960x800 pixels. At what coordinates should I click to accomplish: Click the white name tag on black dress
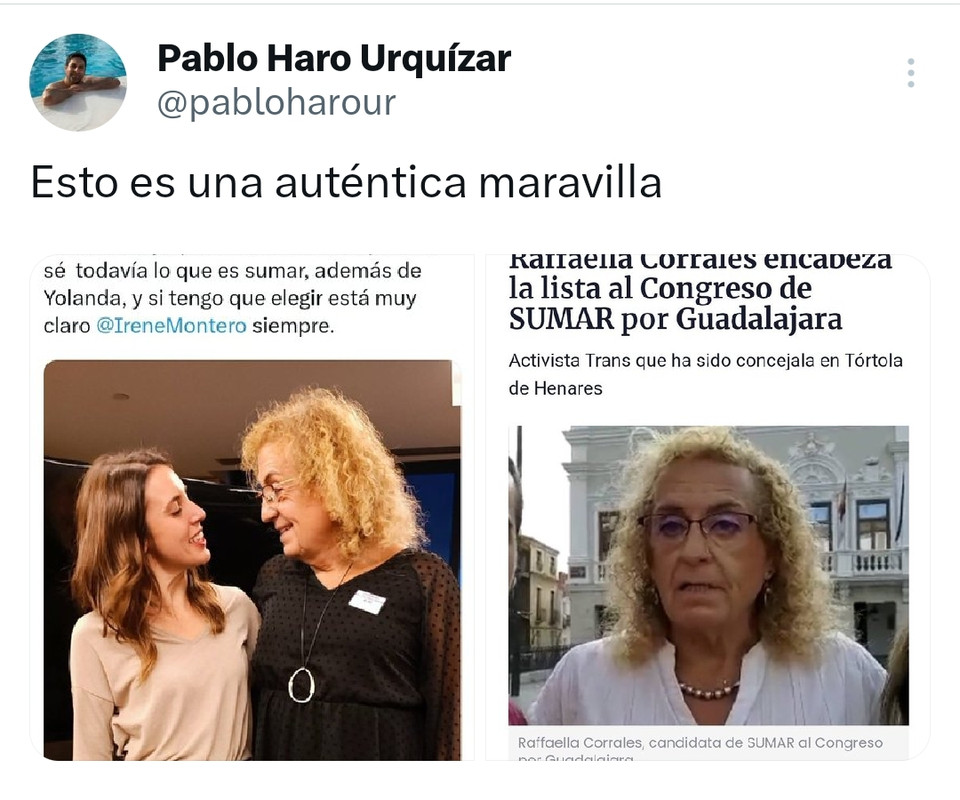(367, 602)
